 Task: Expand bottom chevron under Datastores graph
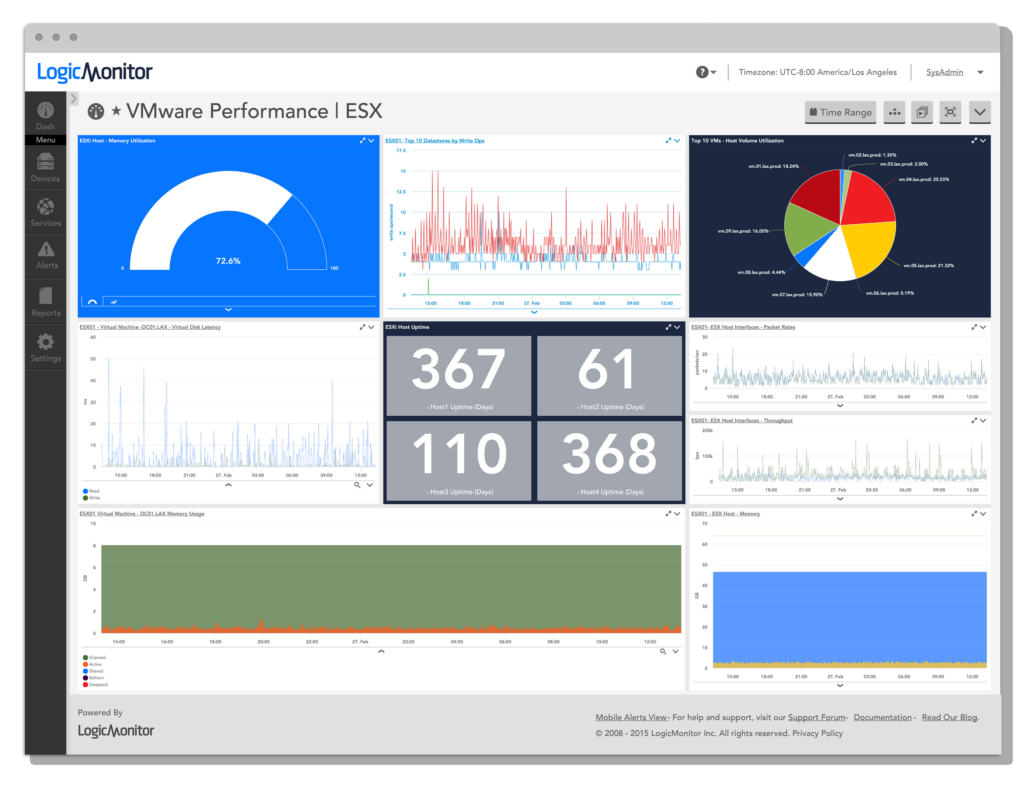(x=534, y=312)
